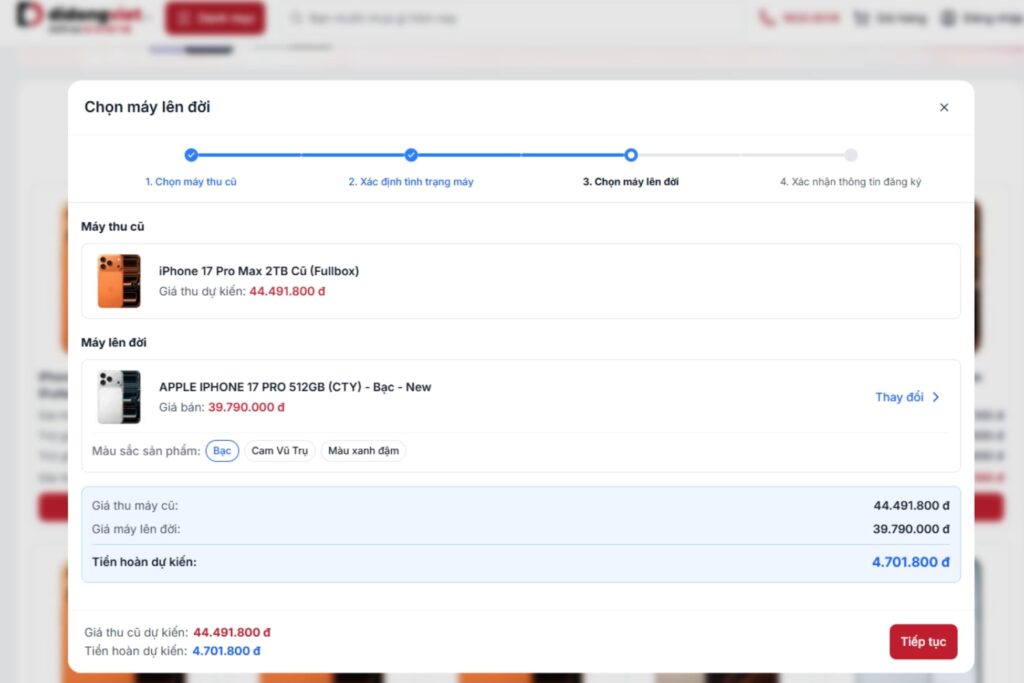1024x683 pixels.
Task: Open iPhone 17 Pro silver thumbnail
Action: [119, 396]
